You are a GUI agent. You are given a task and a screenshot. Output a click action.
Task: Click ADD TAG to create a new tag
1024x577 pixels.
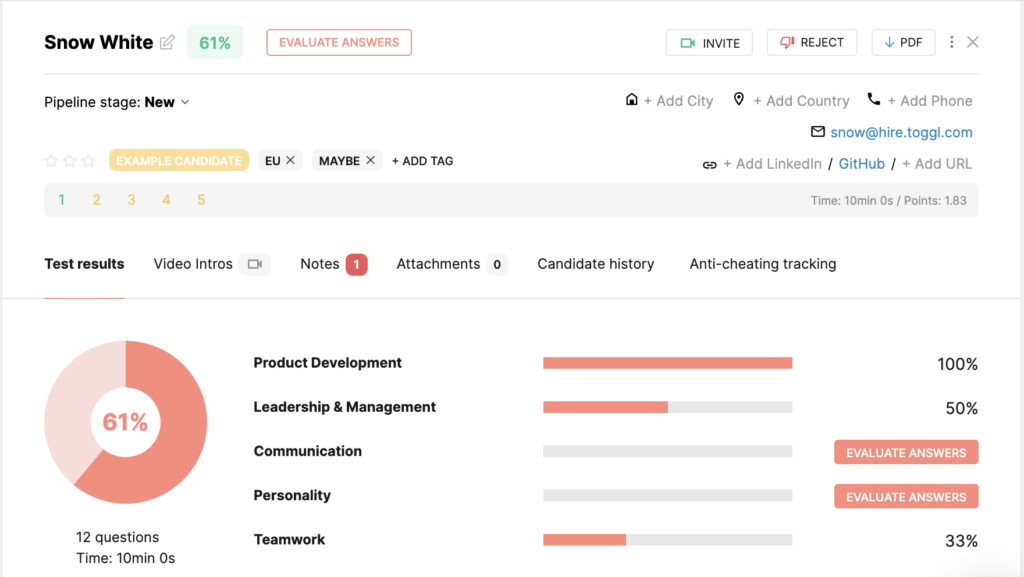[x=422, y=160]
